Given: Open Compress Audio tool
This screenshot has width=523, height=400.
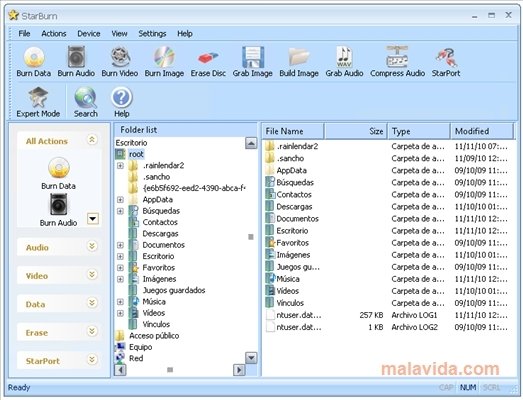Looking at the screenshot, I should [x=397, y=62].
